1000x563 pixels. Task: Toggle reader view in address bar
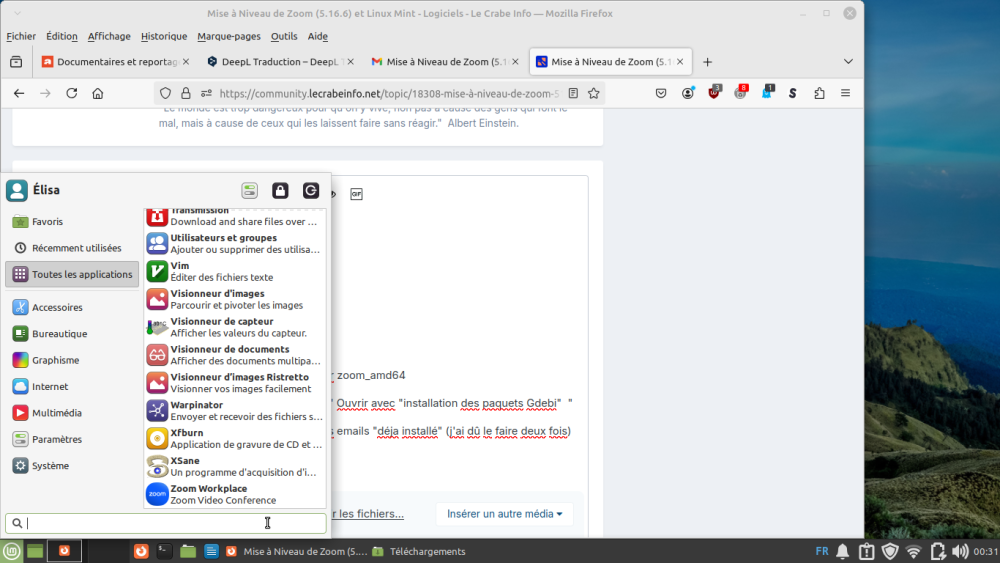coord(573,93)
